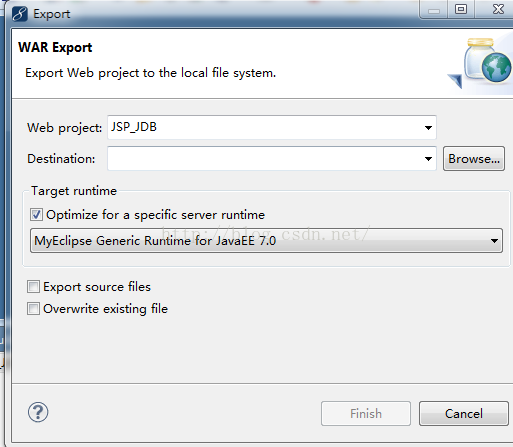513x447 pixels.
Task: Expand the MyEclipse Generic Runtime combo box
Action: coord(266,240)
